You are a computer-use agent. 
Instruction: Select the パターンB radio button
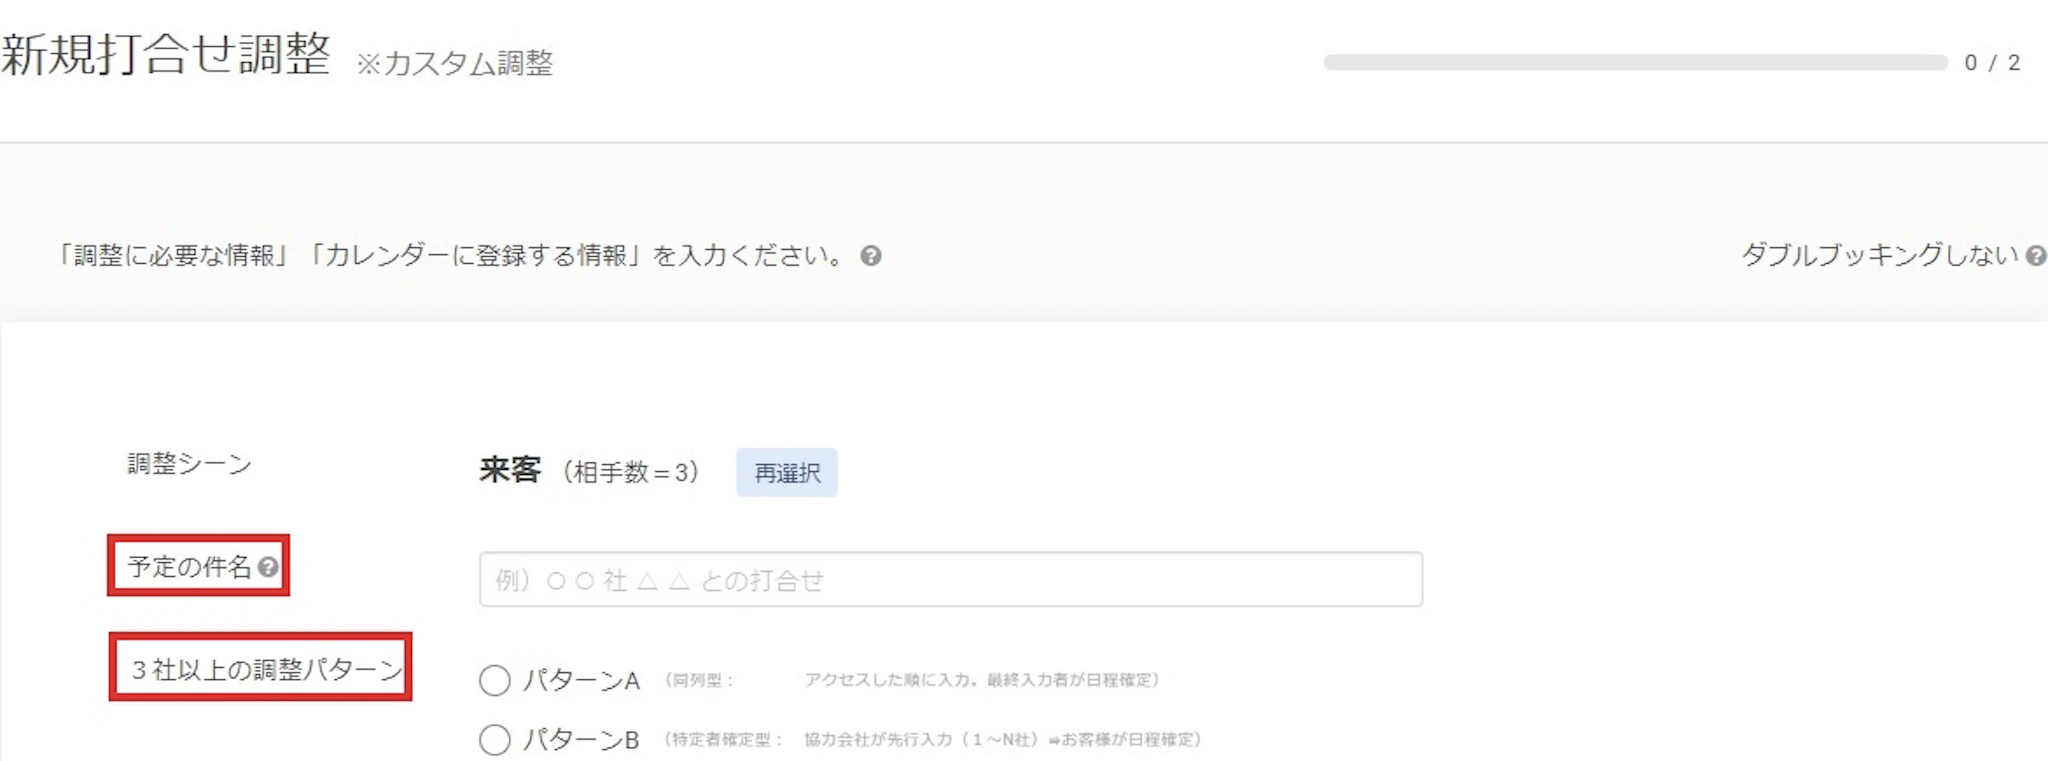click(x=495, y=740)
